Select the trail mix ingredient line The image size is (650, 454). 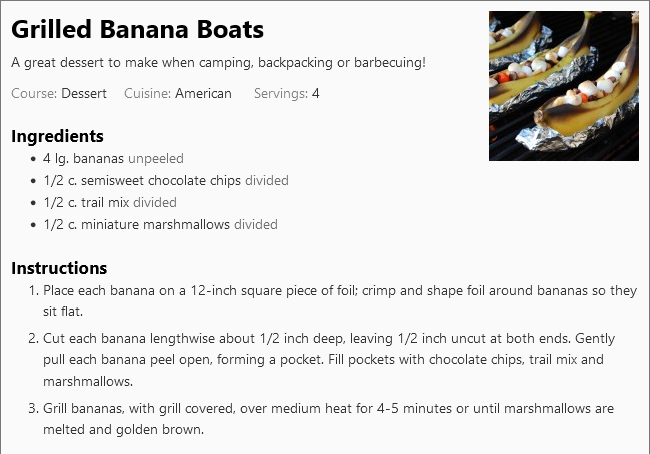[x=110, y=202]
